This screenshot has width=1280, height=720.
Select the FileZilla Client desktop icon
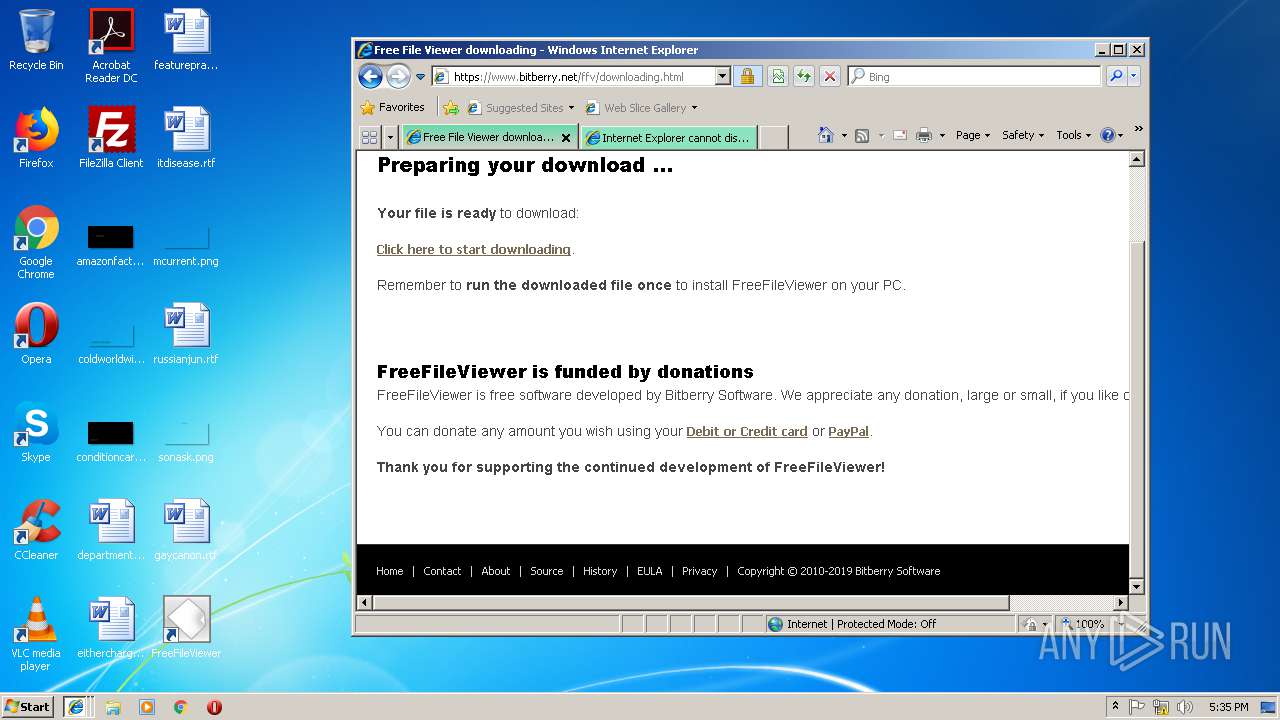coord(111,137)
